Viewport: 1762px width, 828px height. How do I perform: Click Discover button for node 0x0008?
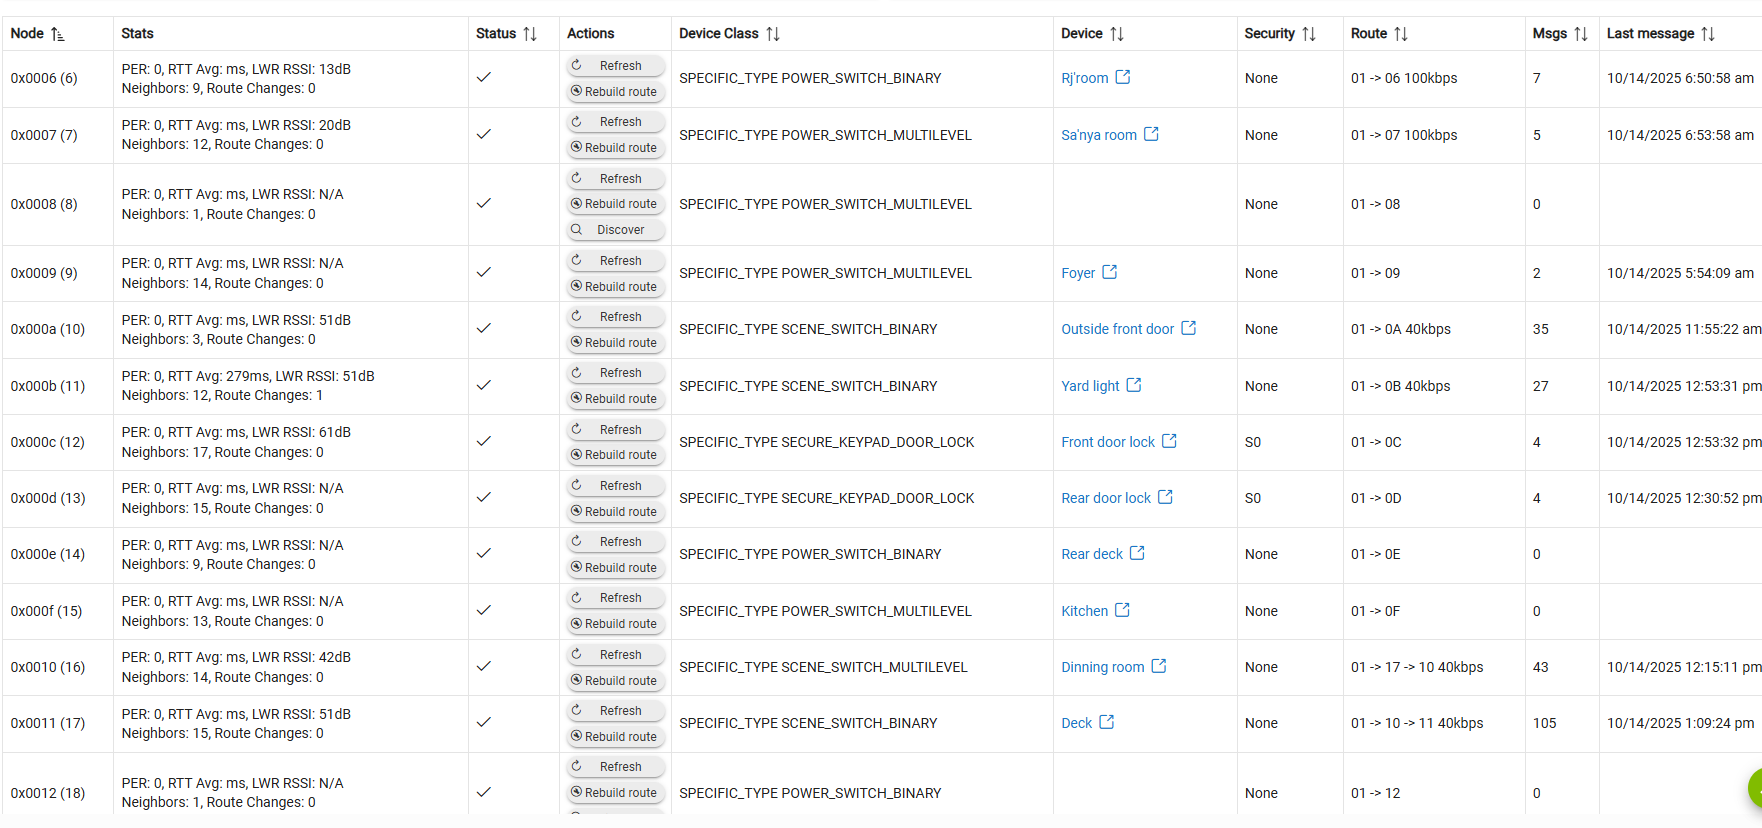click(x=615, y=230)
